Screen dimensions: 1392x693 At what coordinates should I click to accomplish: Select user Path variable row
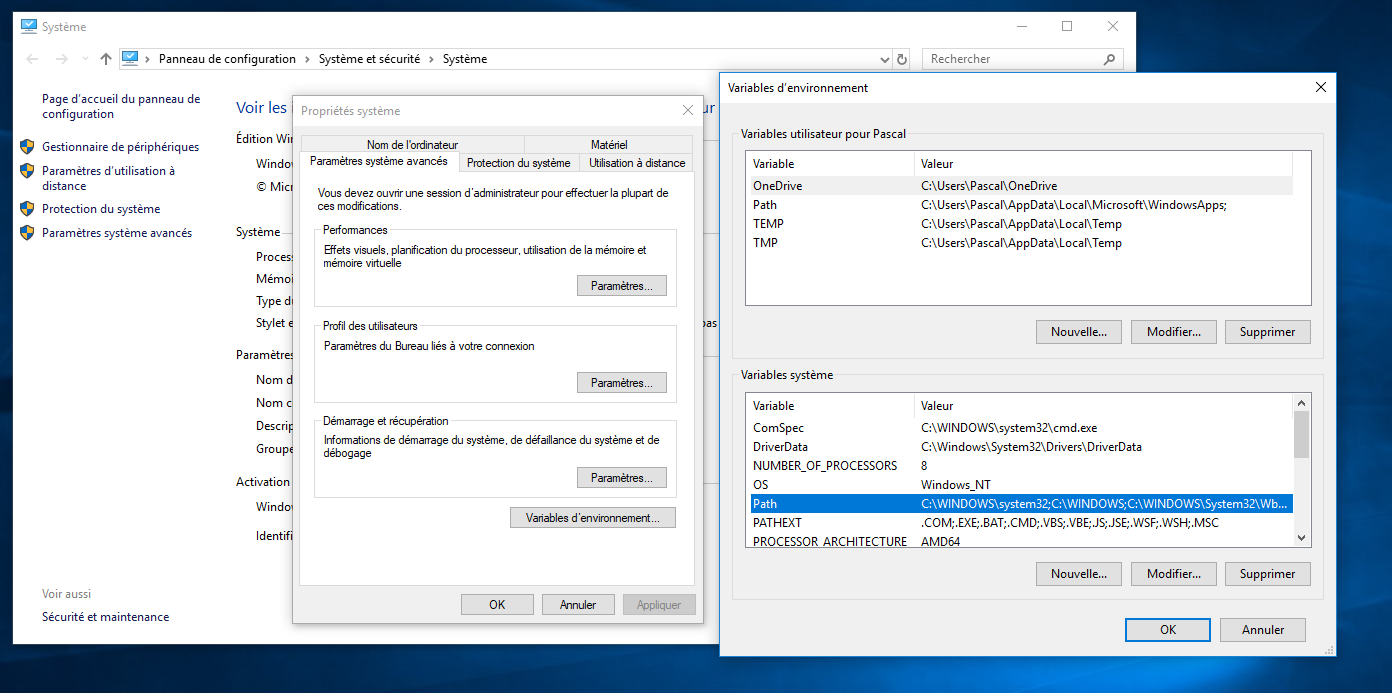pyautogui.click(x=1021, y=205)
